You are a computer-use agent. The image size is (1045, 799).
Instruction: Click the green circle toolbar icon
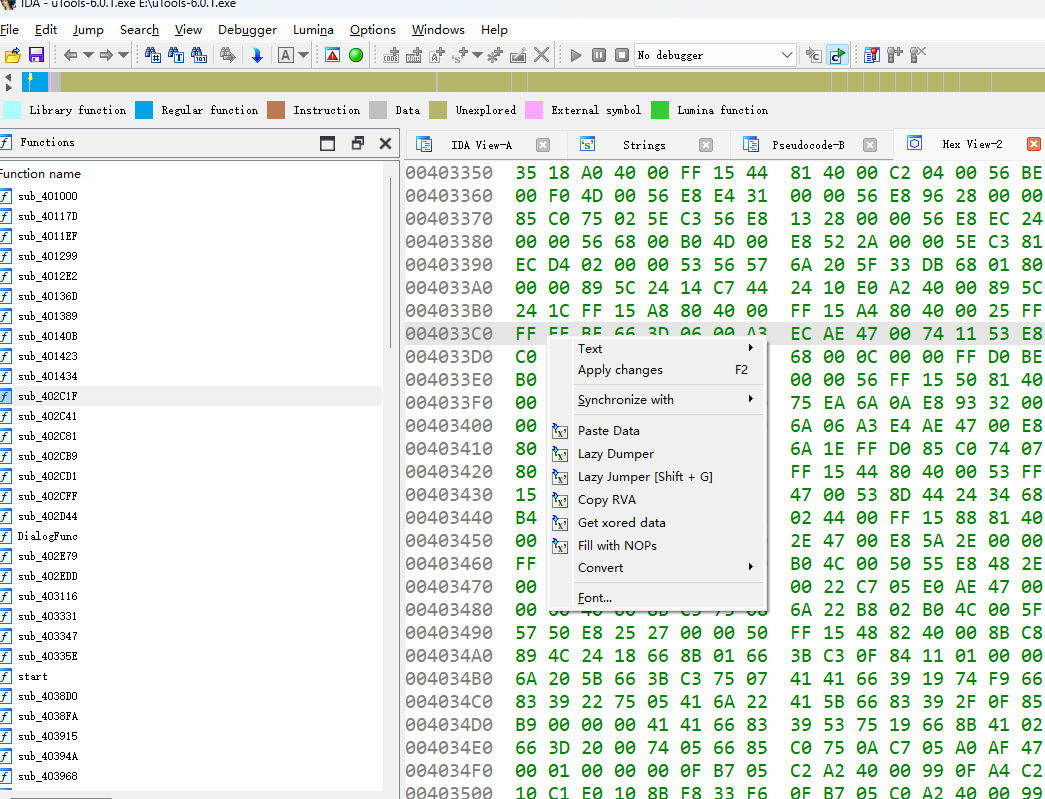point(355,55)
